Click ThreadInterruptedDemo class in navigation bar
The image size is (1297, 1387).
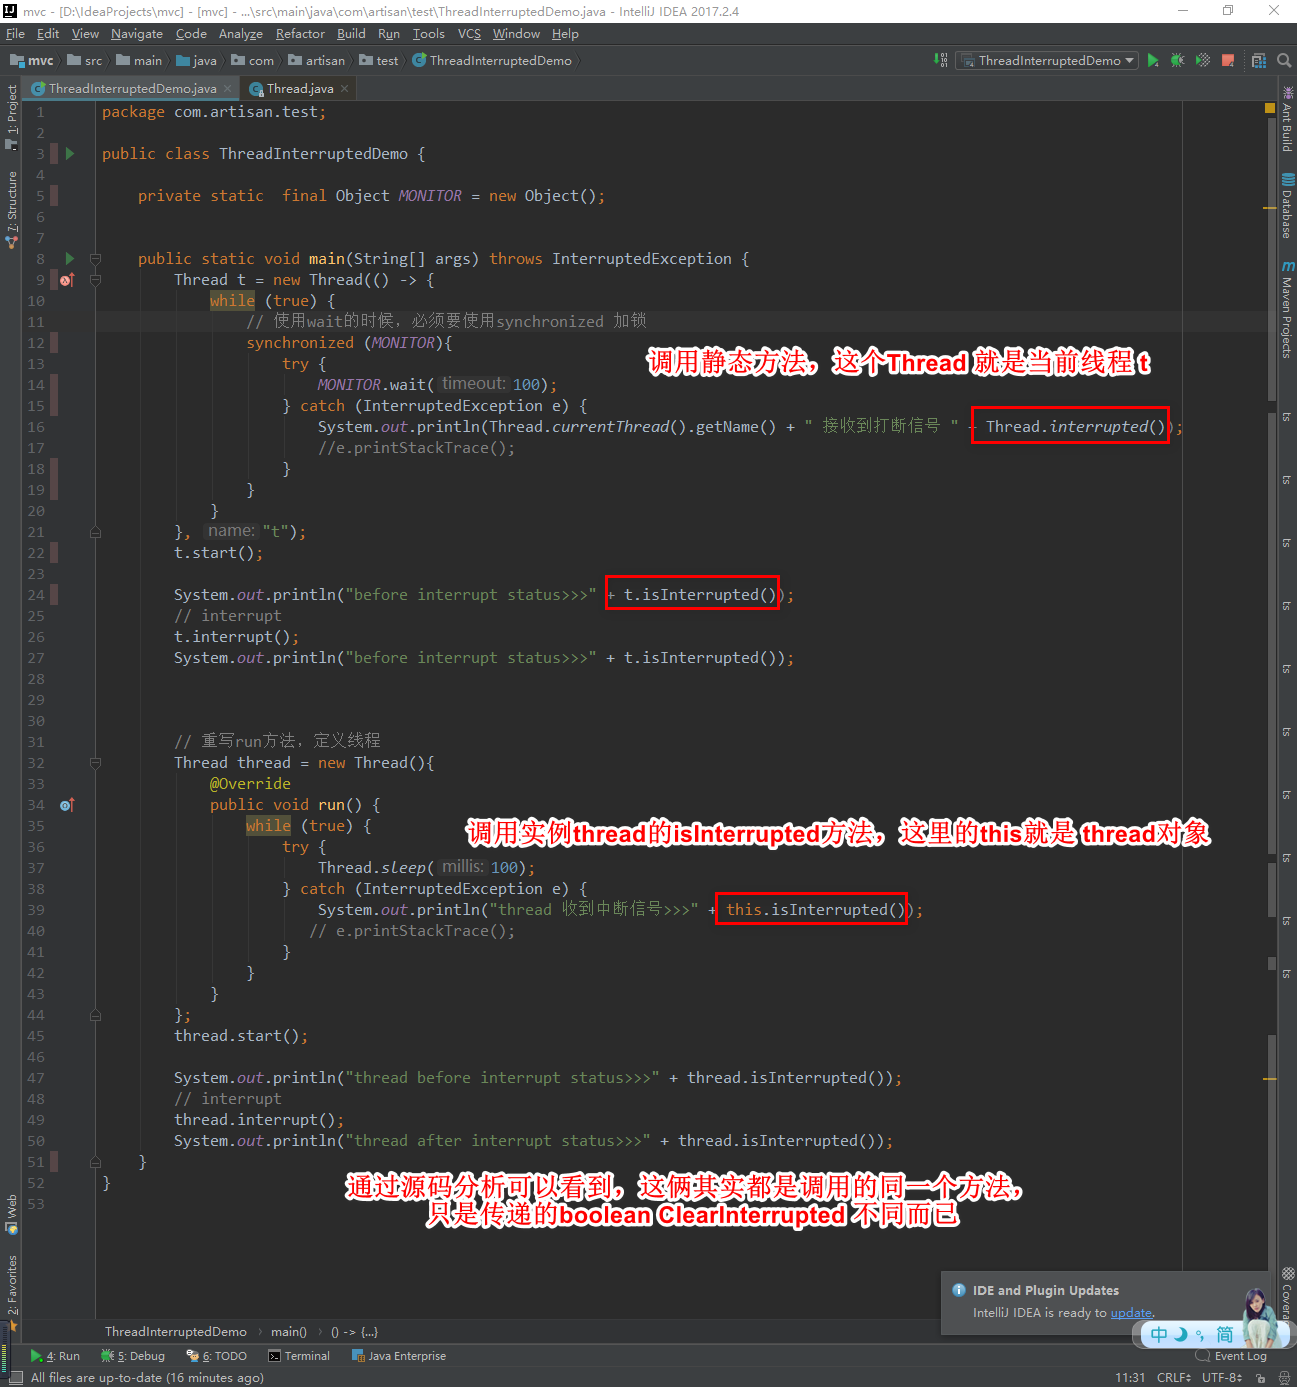(492, 60)
